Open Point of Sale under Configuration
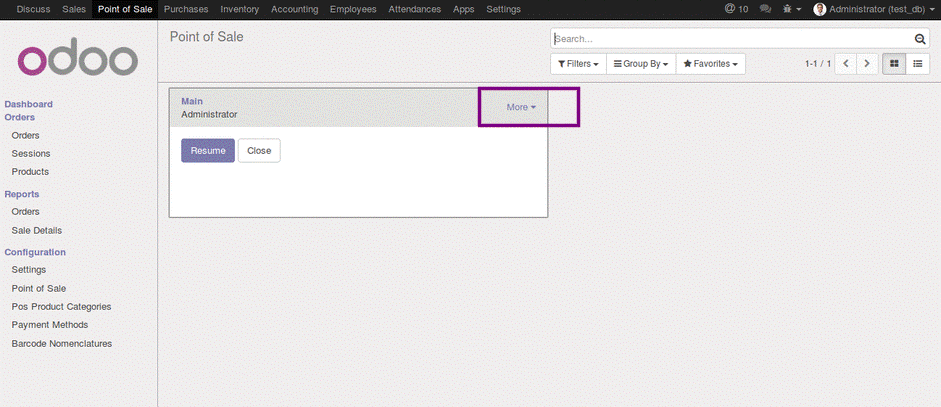 pyautogui.click(x=39, y=288)
